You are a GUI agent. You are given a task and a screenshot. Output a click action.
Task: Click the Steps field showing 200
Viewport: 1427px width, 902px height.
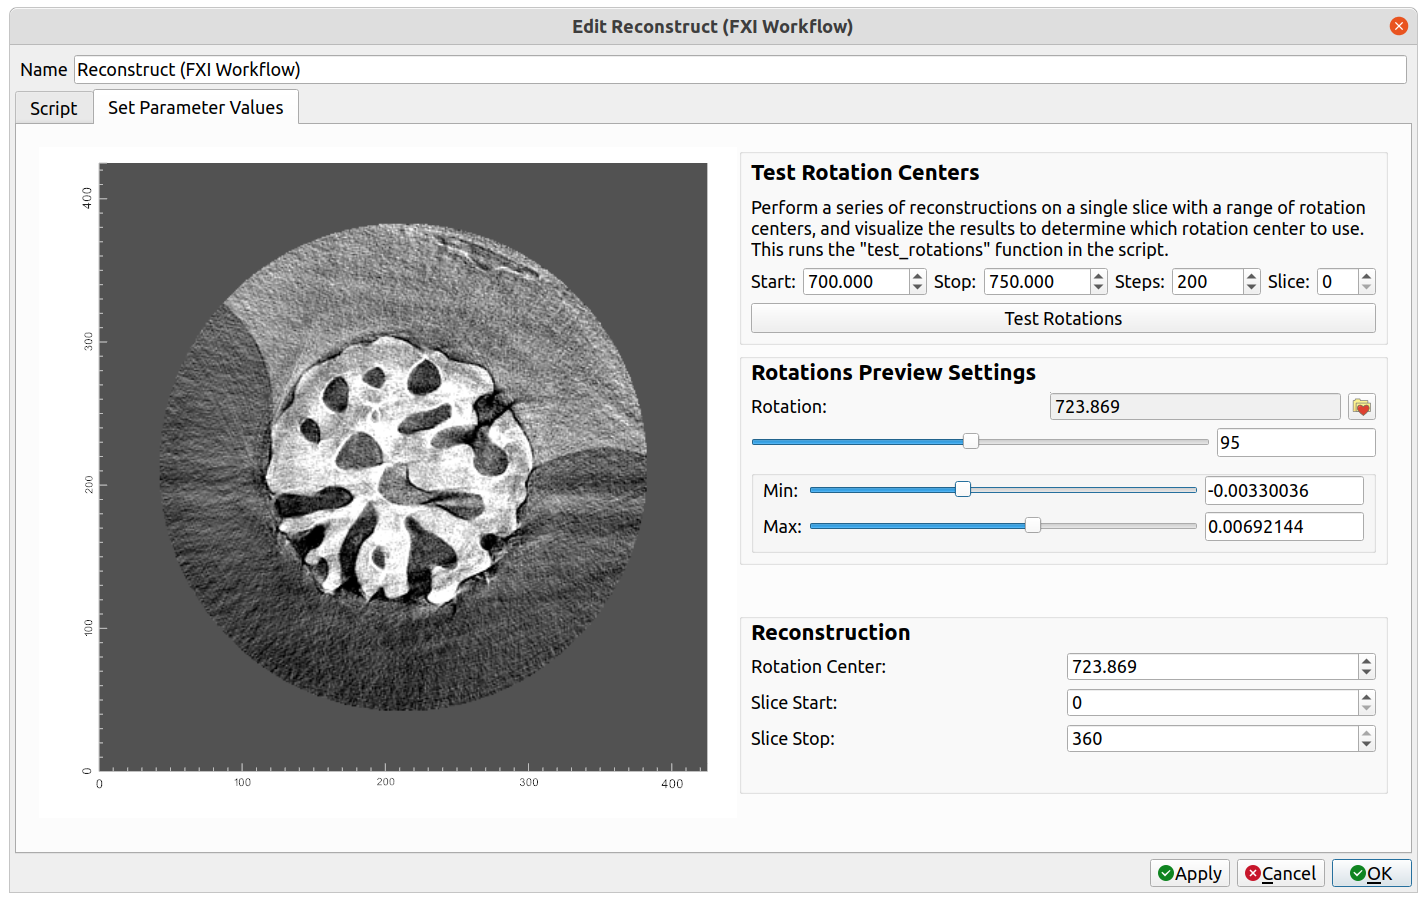click(1207, 282)
